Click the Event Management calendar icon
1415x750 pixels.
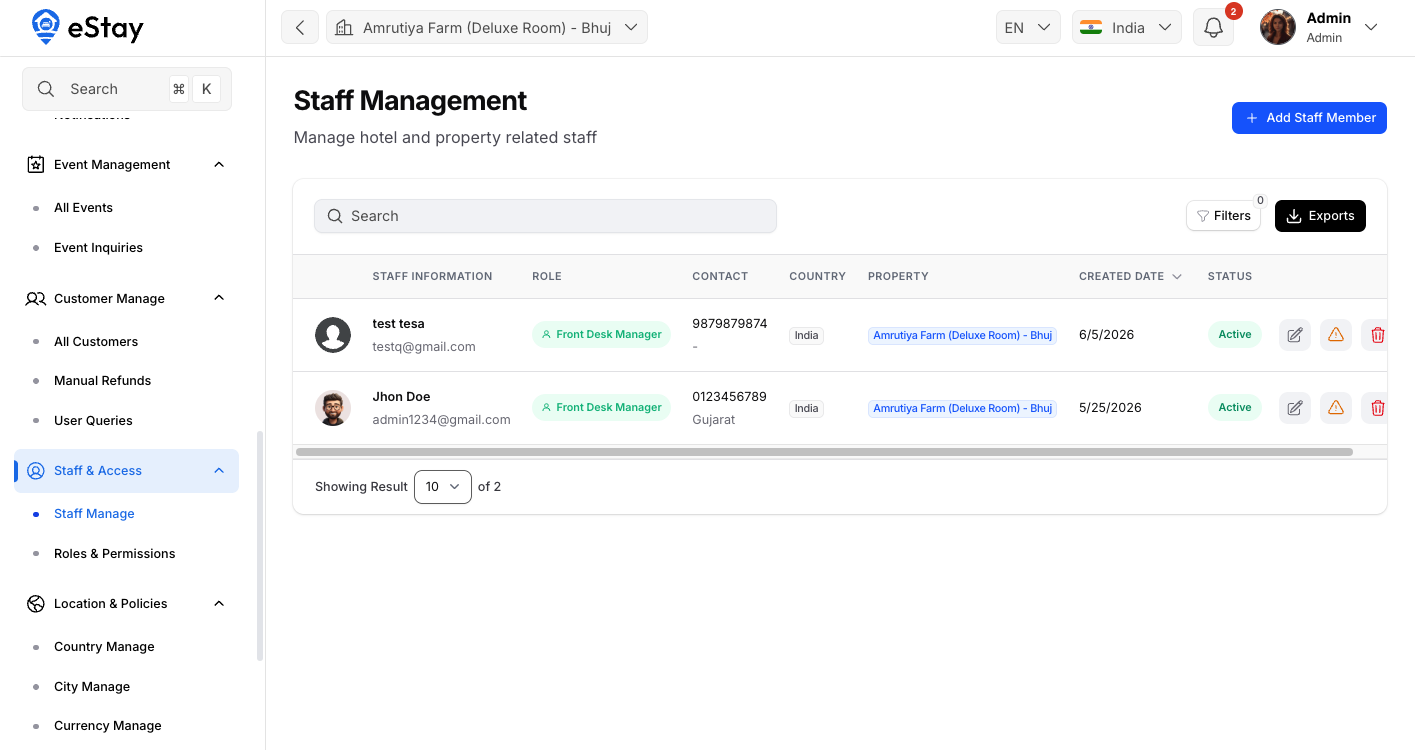(x=36, y=165)
